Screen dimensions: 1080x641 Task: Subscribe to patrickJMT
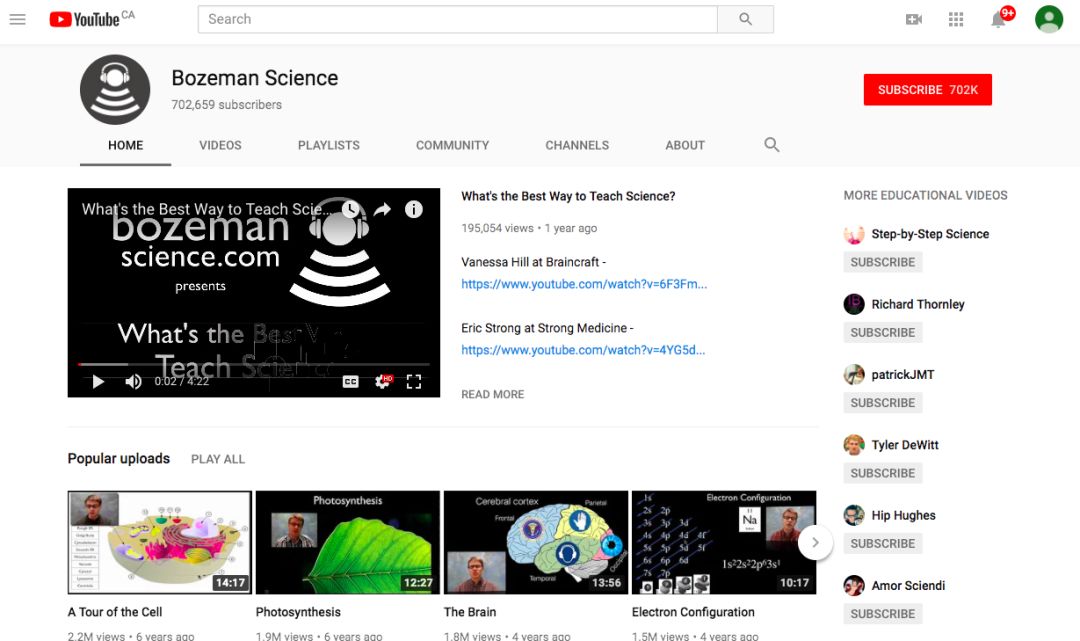tap(882, 403)
